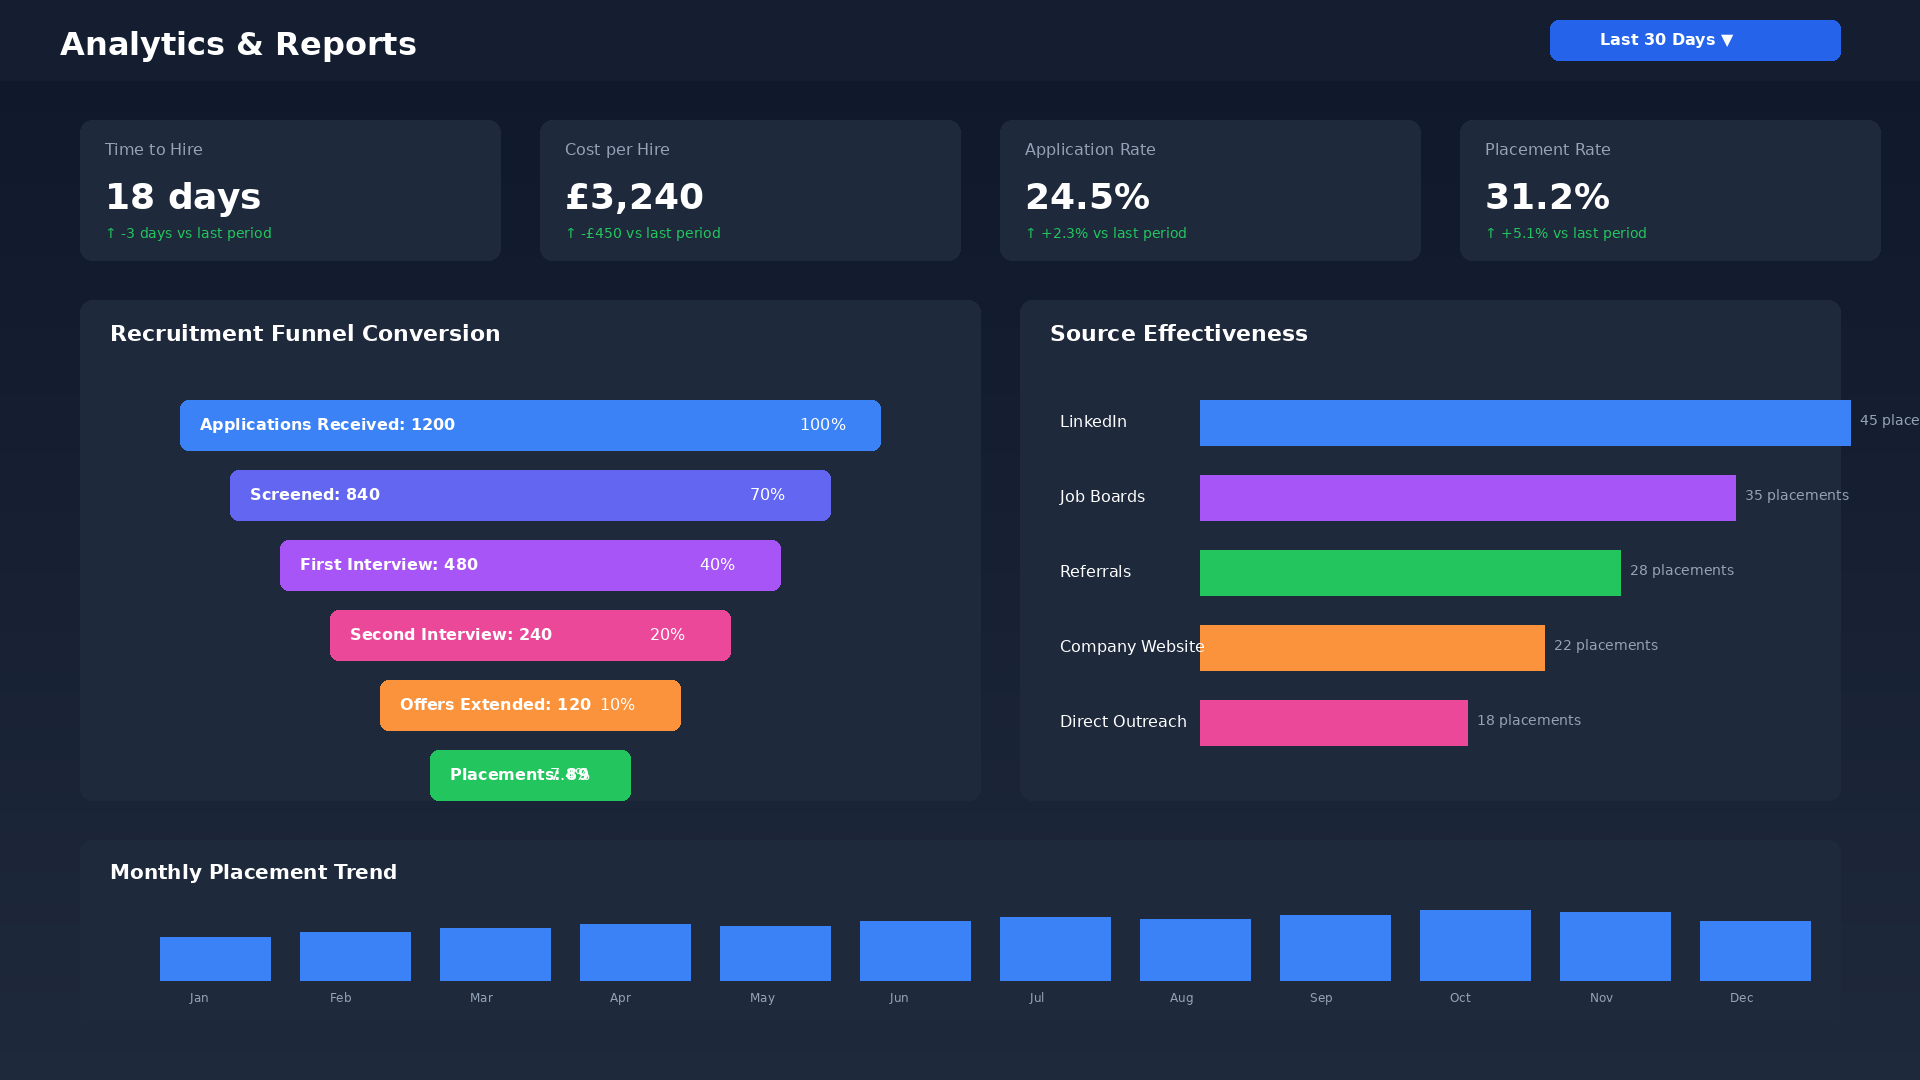Image resolution: width=1920 pixels, height=1080 pixels.
Task: Select the Cost per Hire card
Action: click(750, 190)
